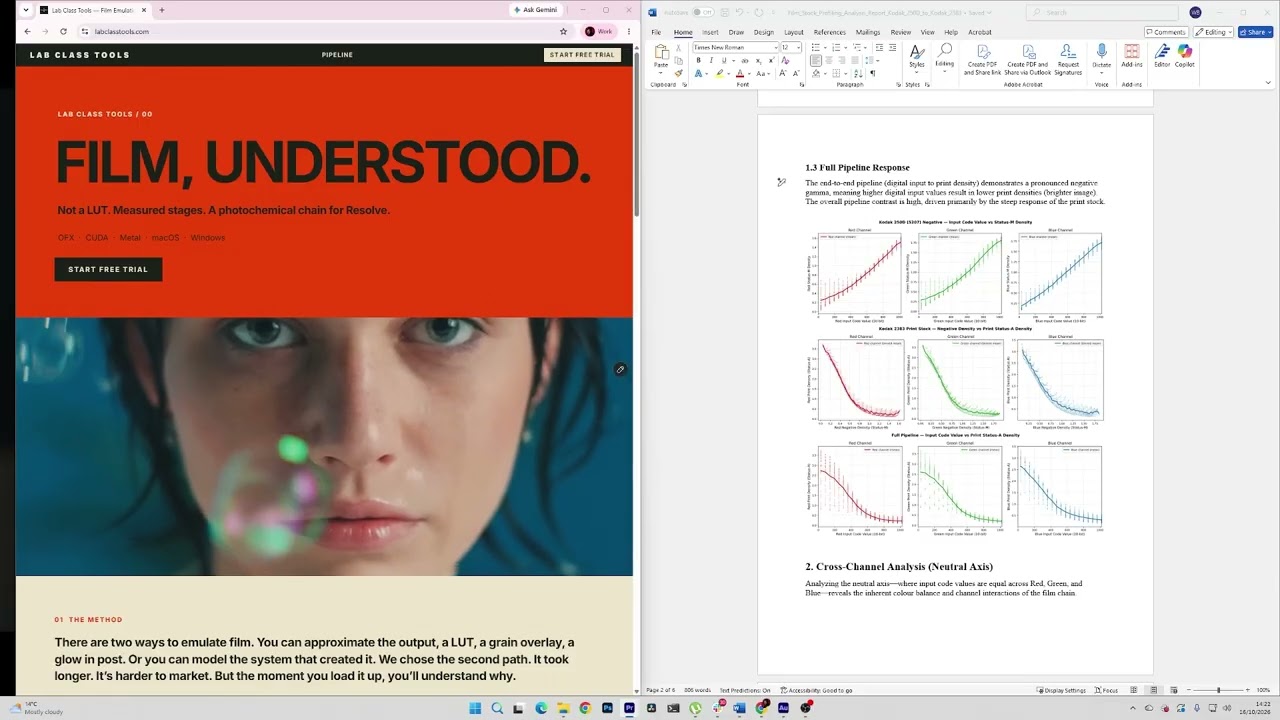Follow the PIPELINE link in site header
This screenshot has height=720, width=1280.
tap(337, 55)
